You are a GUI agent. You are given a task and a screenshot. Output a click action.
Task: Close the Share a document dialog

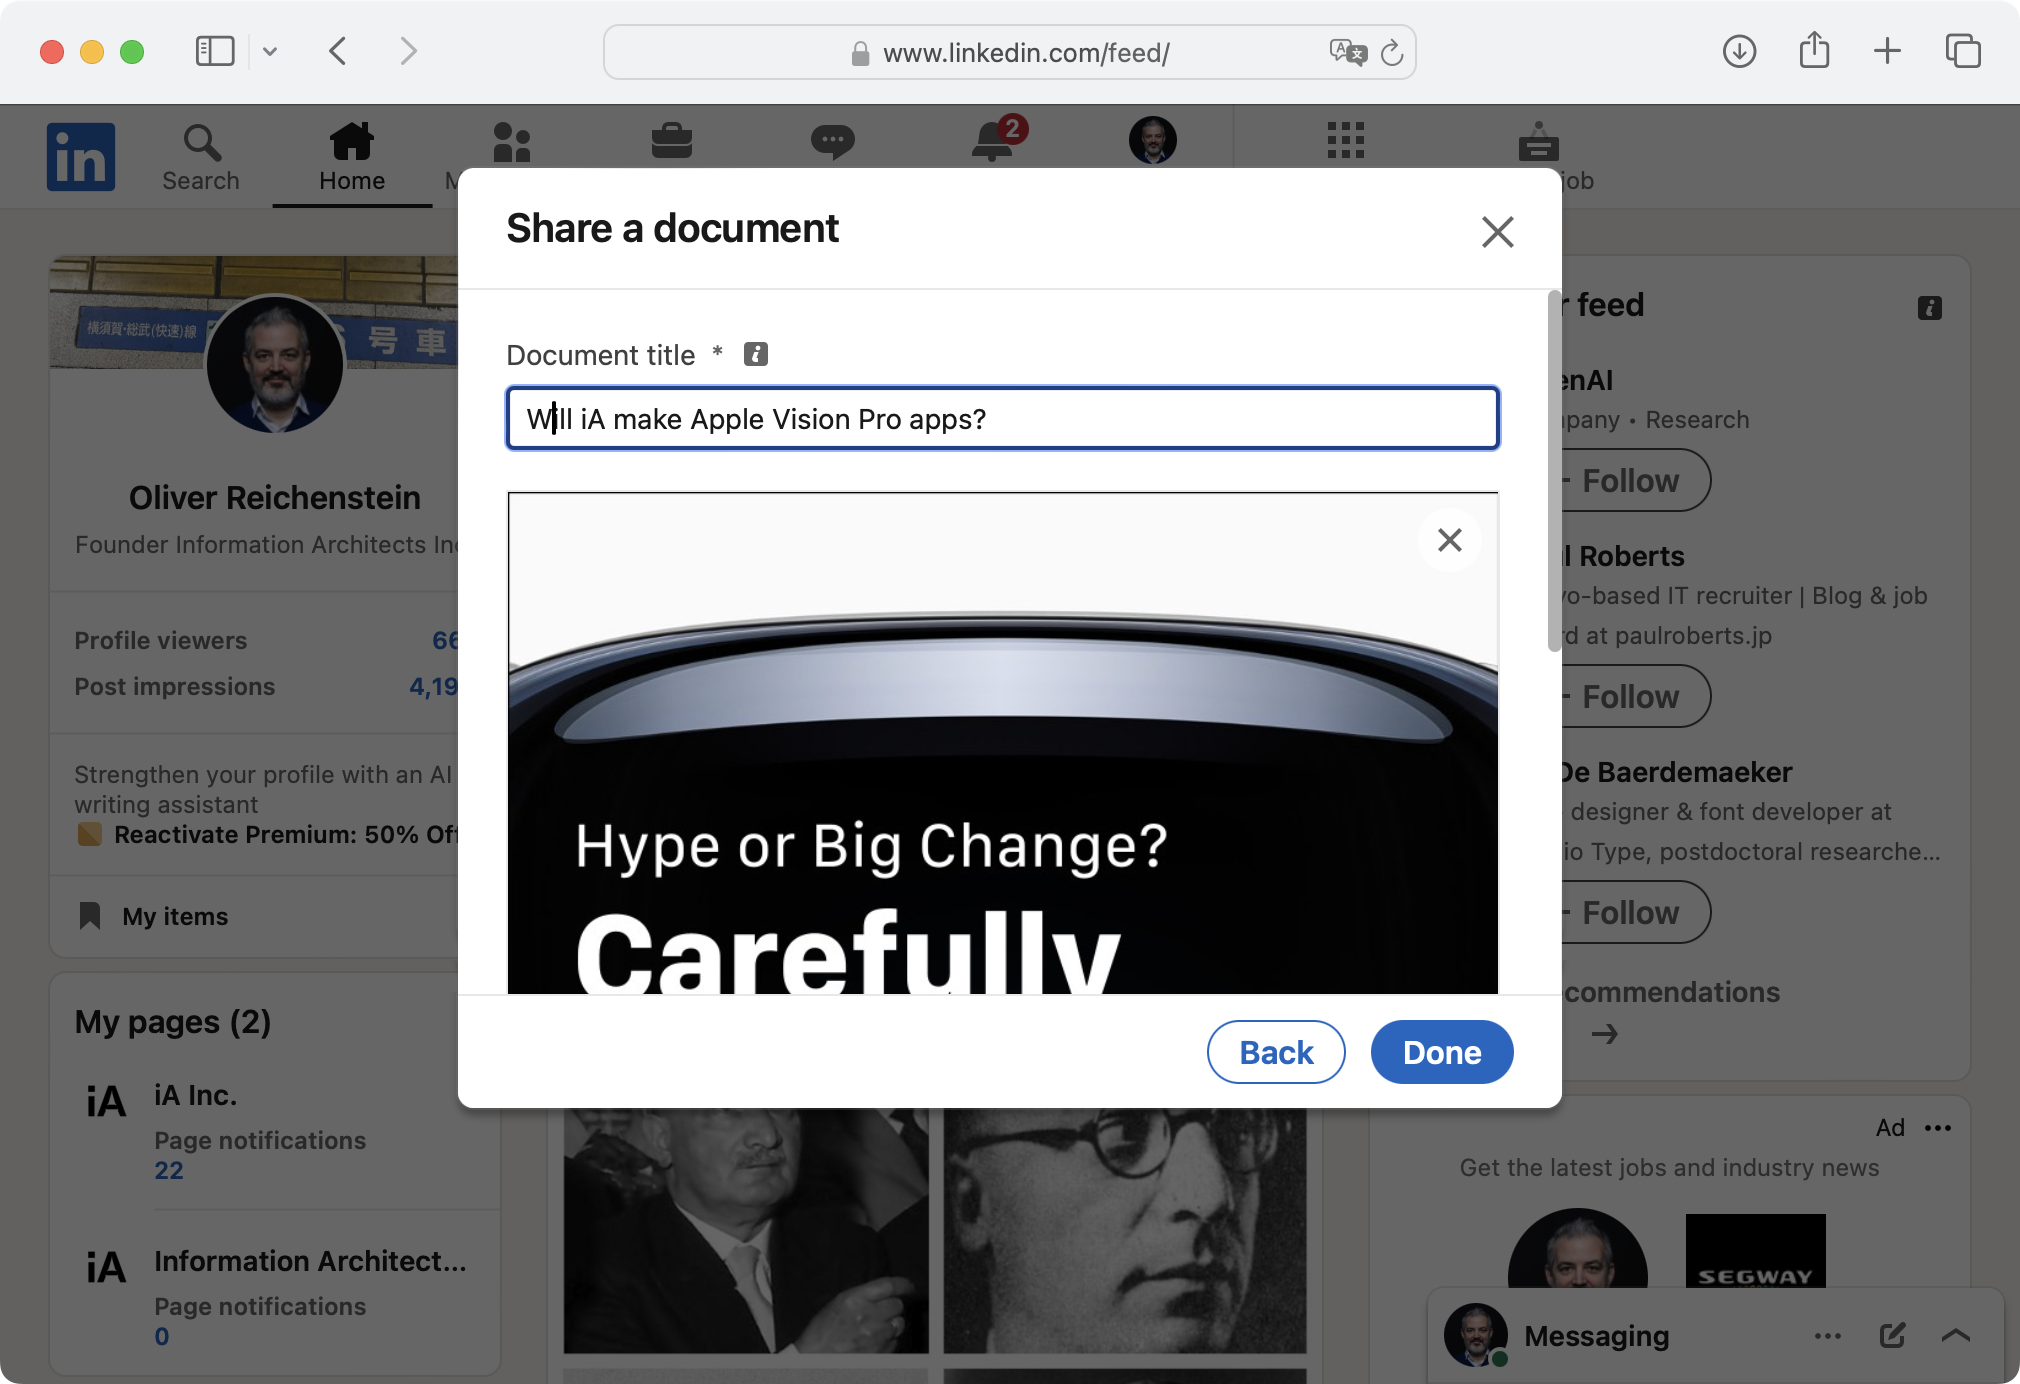1497,232
